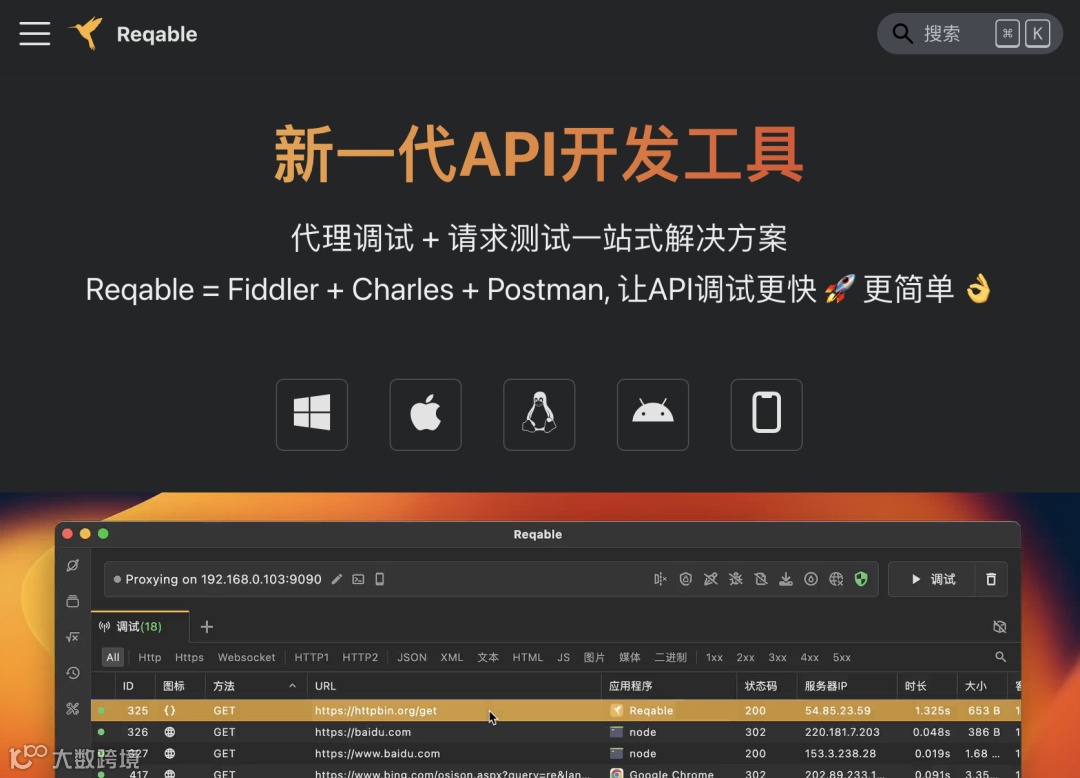Filter by 2xx status codes
This screenshot has height=778, width=1080.
click(x=745, y=658)
